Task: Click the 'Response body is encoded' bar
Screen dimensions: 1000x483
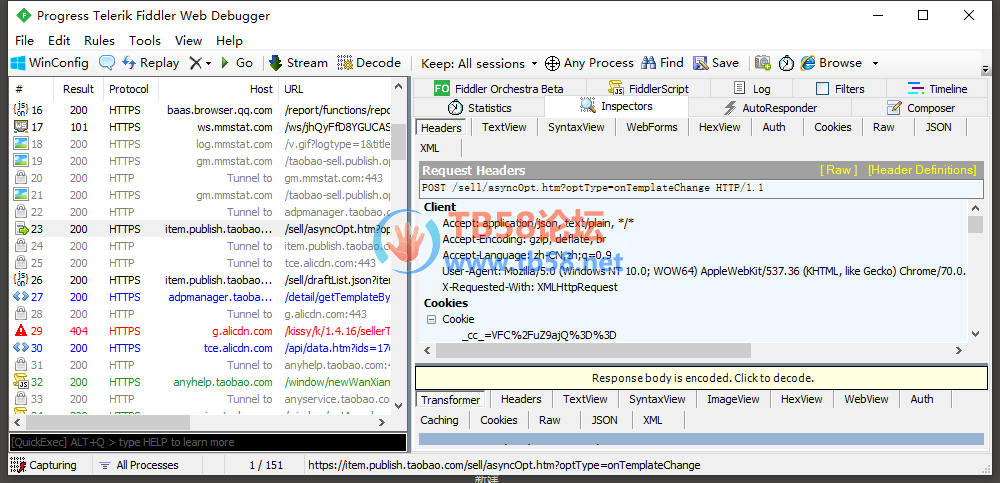Action: tap(702, 378)
